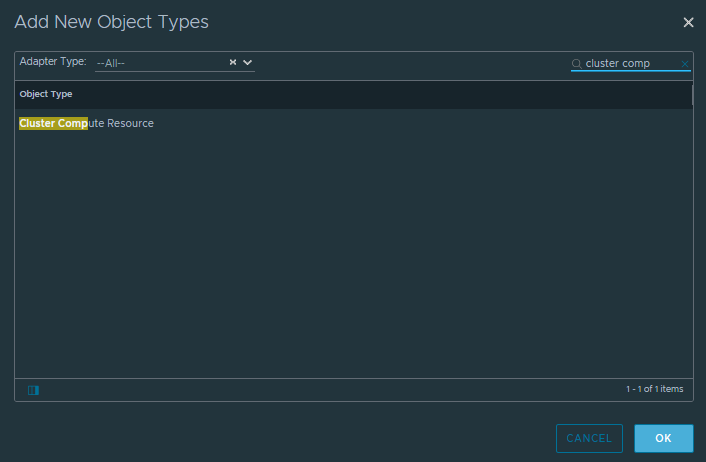
Task: Click the word Resource in the result row
Action: 130,123
